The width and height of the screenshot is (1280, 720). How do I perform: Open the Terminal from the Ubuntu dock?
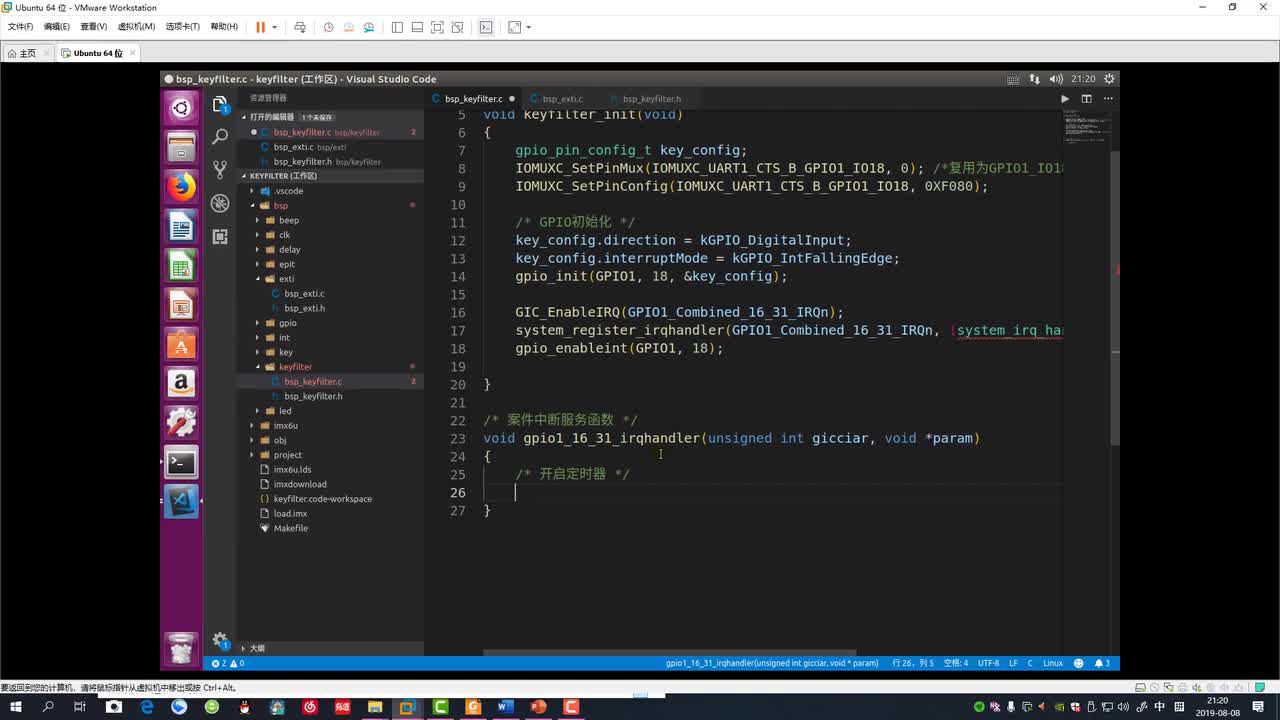pyautogui.click(x=181, y=462)
